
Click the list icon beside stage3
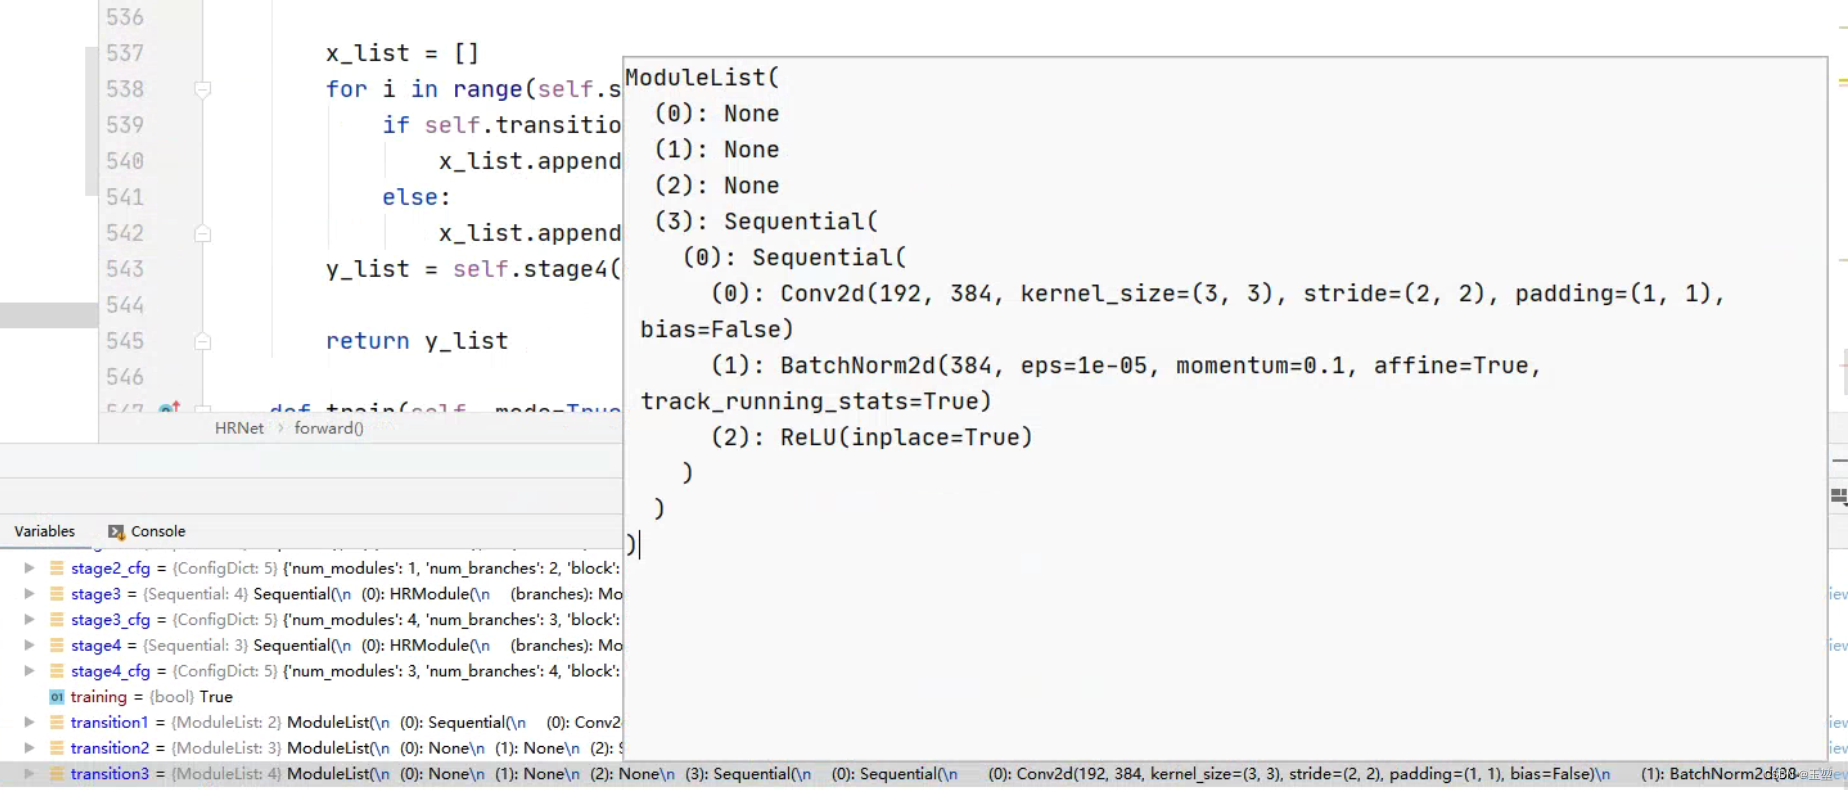point(57,594)
